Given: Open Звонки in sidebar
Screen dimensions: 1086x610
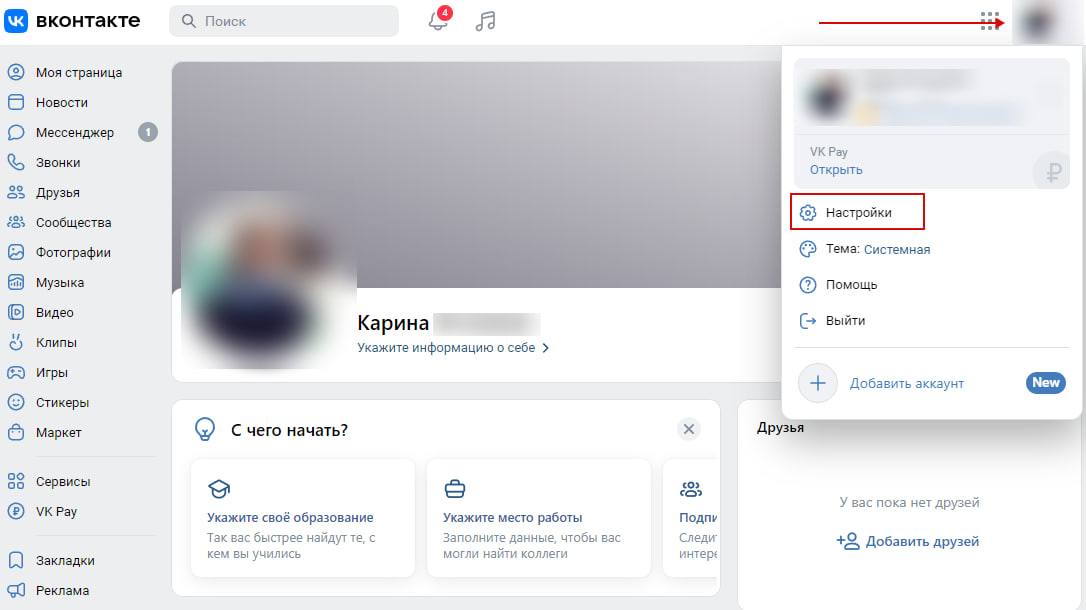Looking at the screenshot, I should 57,163.
